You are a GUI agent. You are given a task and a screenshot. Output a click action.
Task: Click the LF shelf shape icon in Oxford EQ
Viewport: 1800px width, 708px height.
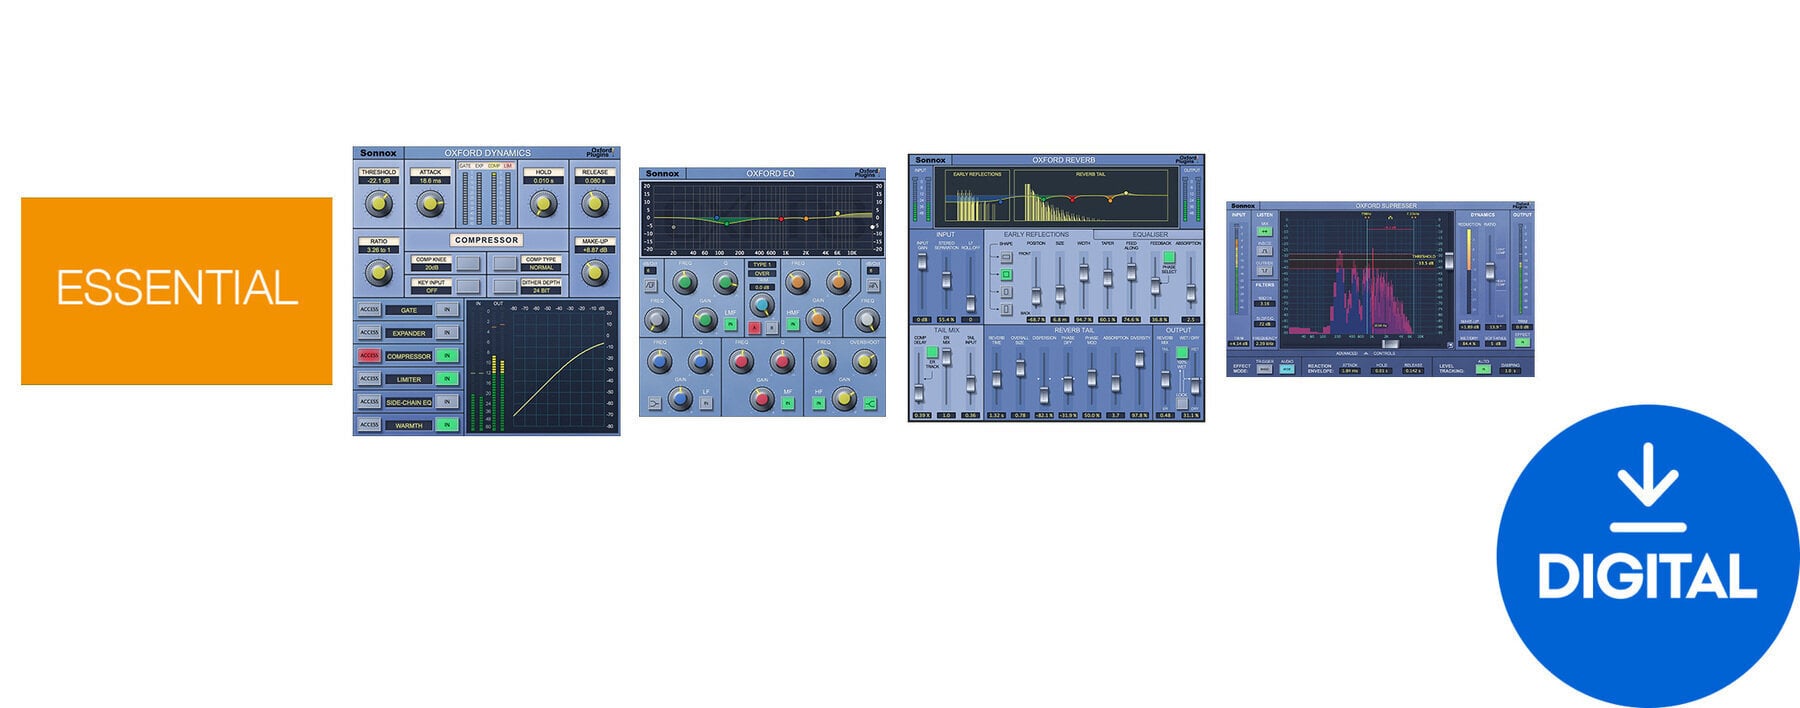654,403
